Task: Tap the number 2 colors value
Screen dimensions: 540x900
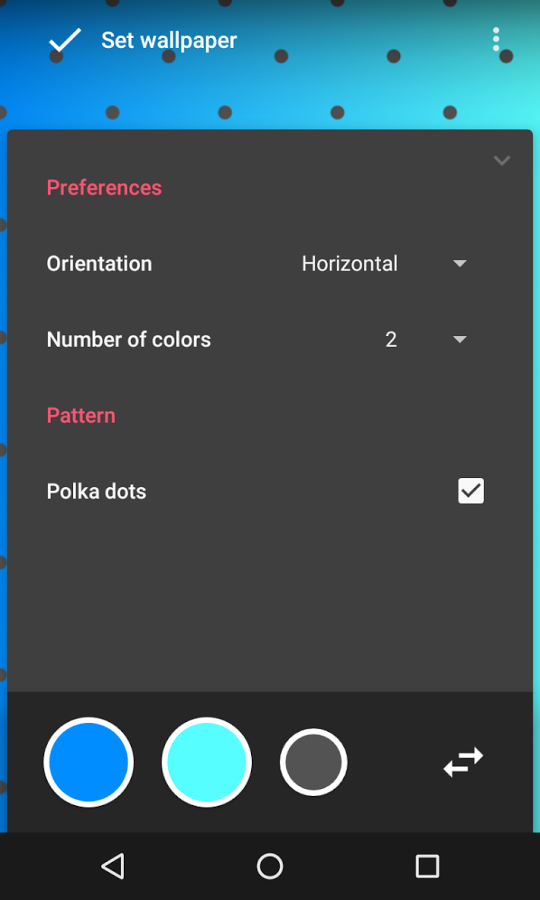Action: (x=391, y=339)
